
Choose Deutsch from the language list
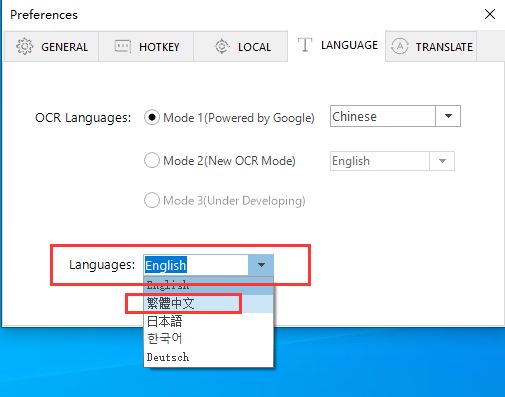(208, 357)
